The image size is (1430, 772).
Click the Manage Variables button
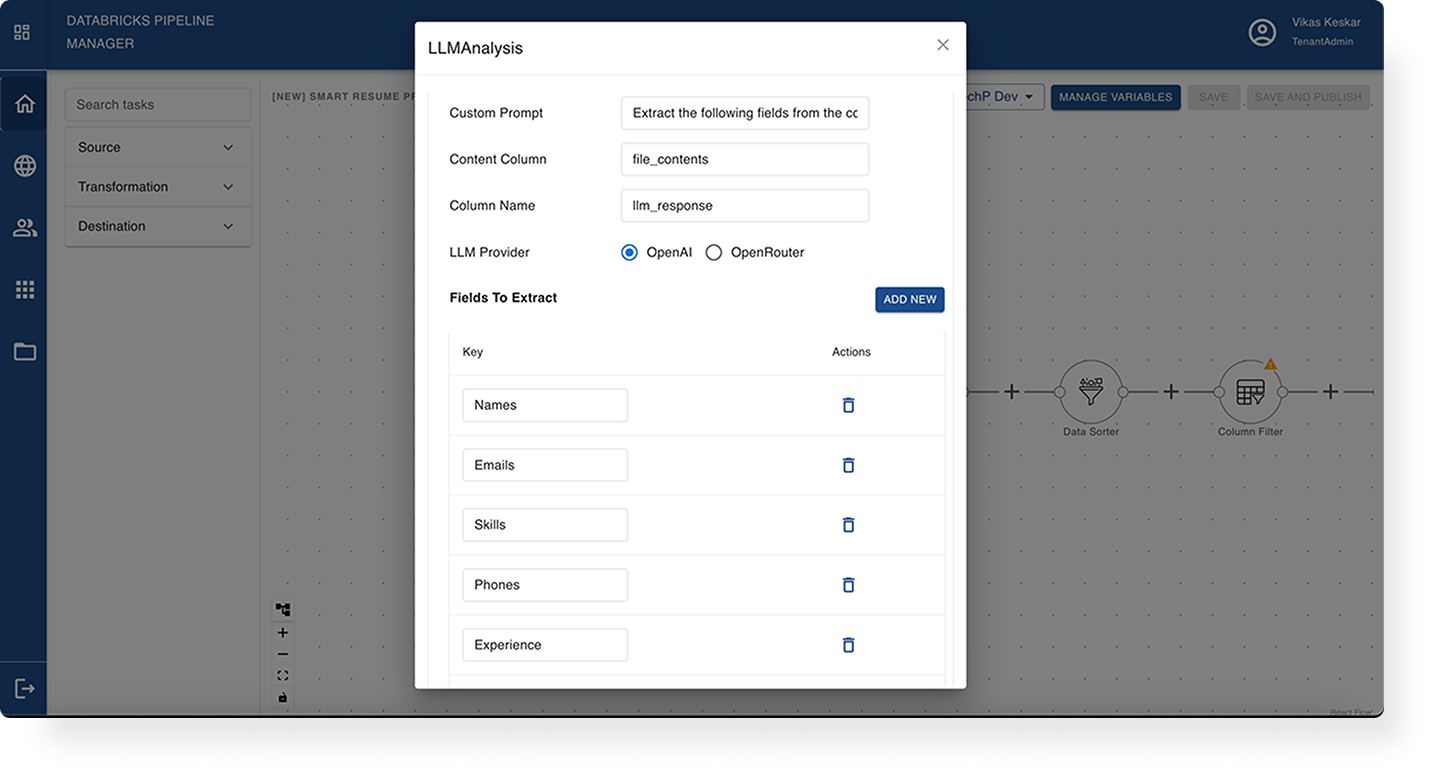[x=1115, y=97]
